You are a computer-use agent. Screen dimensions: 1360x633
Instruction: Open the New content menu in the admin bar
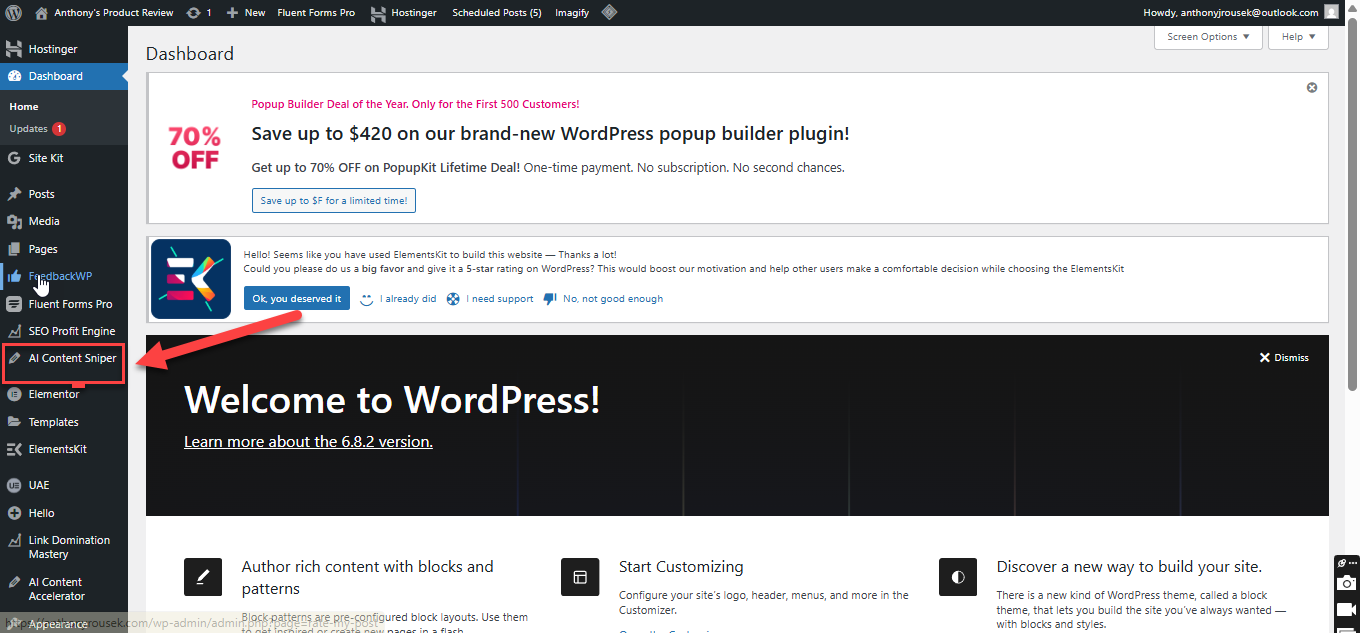pos(246,13)
